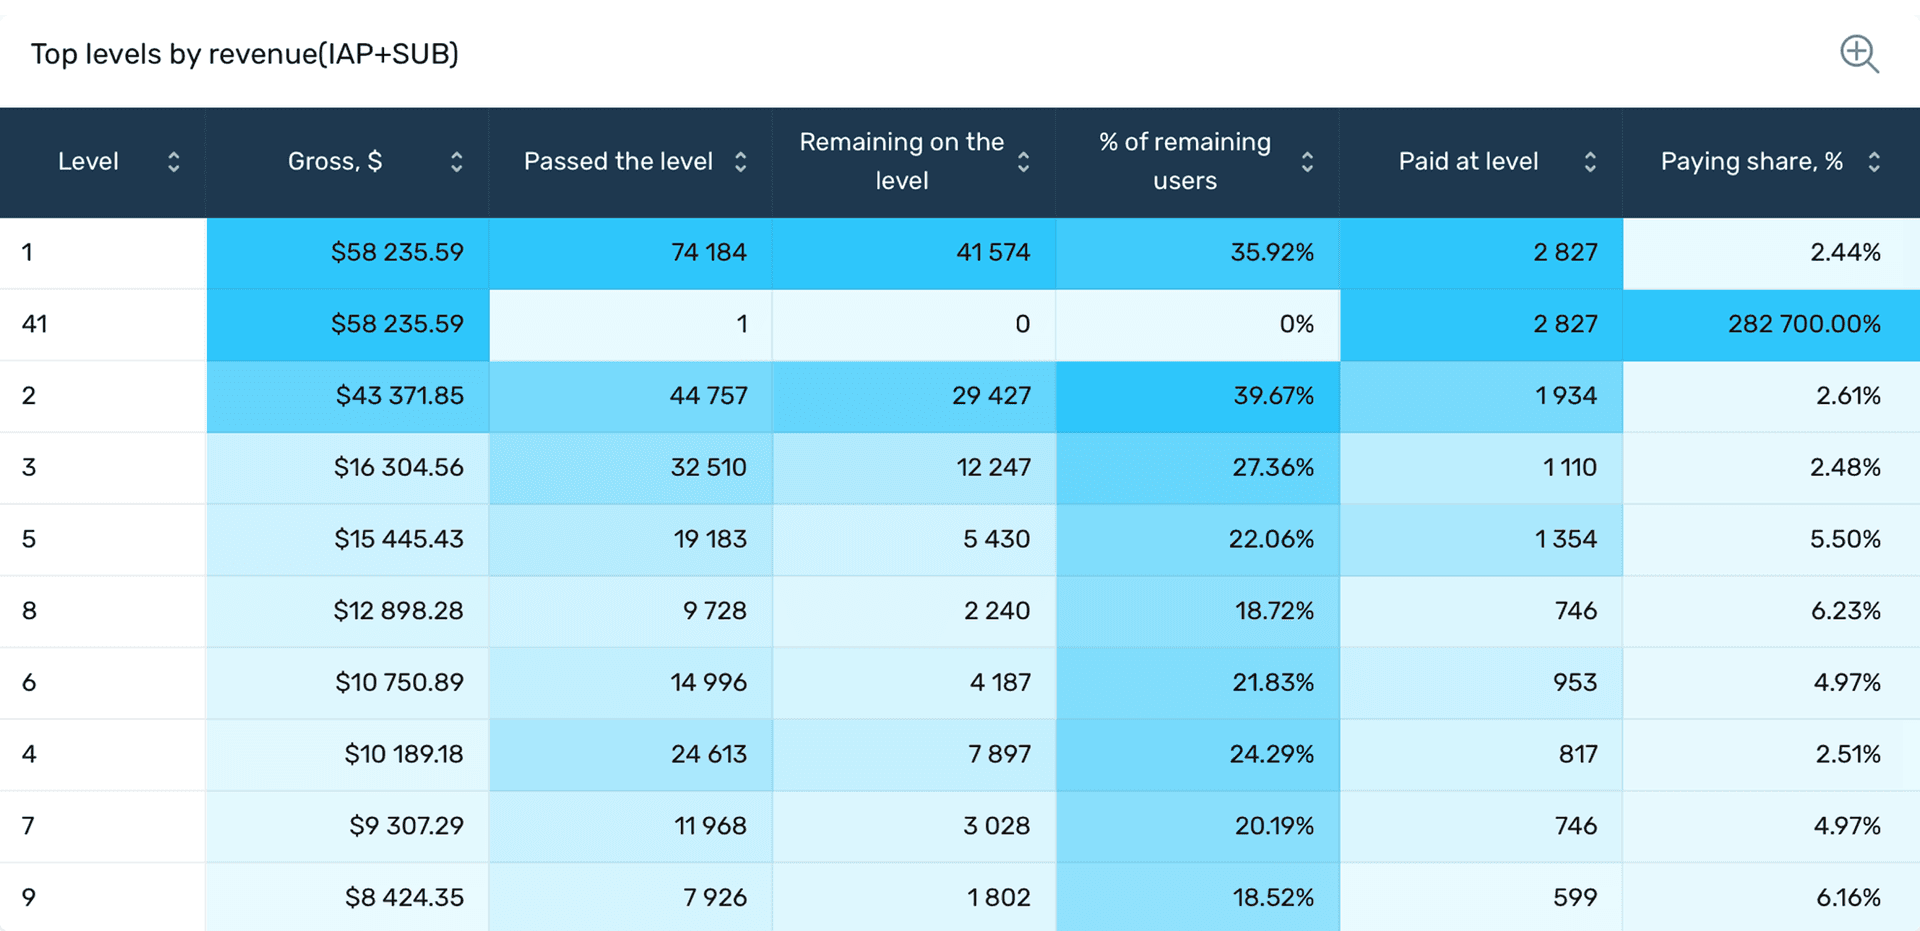The width and height of the screenshot is (1920, 931).
Task: Sort the table by the Level column
Action: pyautogui.click(x=174, y=162)
